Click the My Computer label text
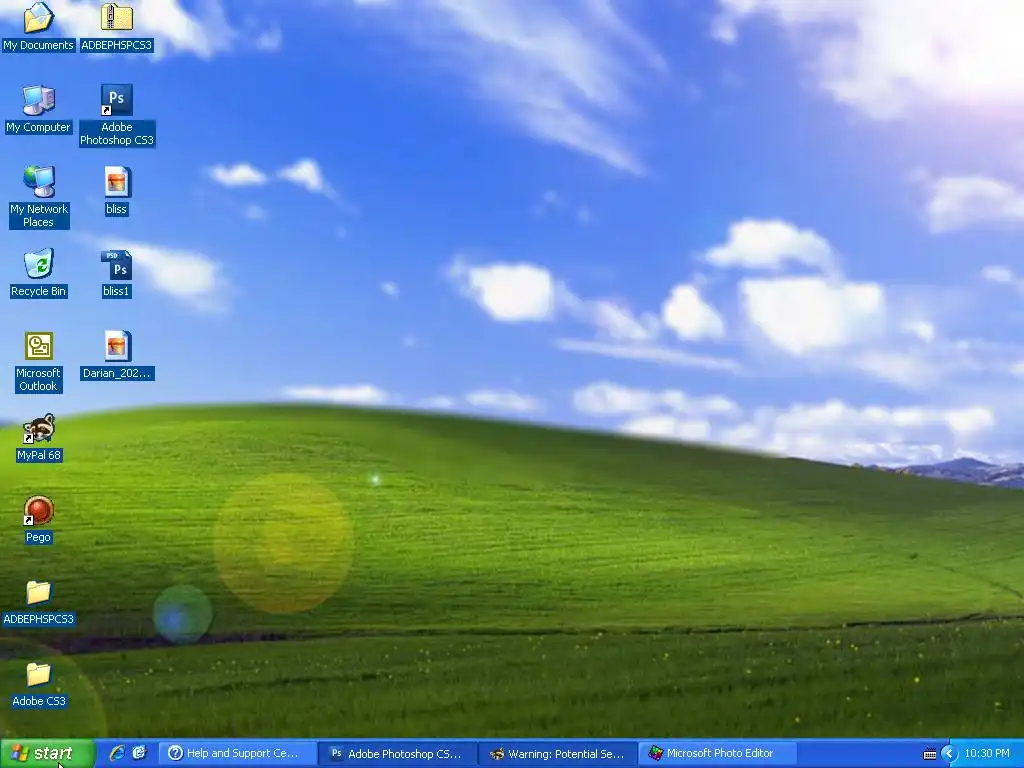The image size is (1024, 768). tap(39, 127)
